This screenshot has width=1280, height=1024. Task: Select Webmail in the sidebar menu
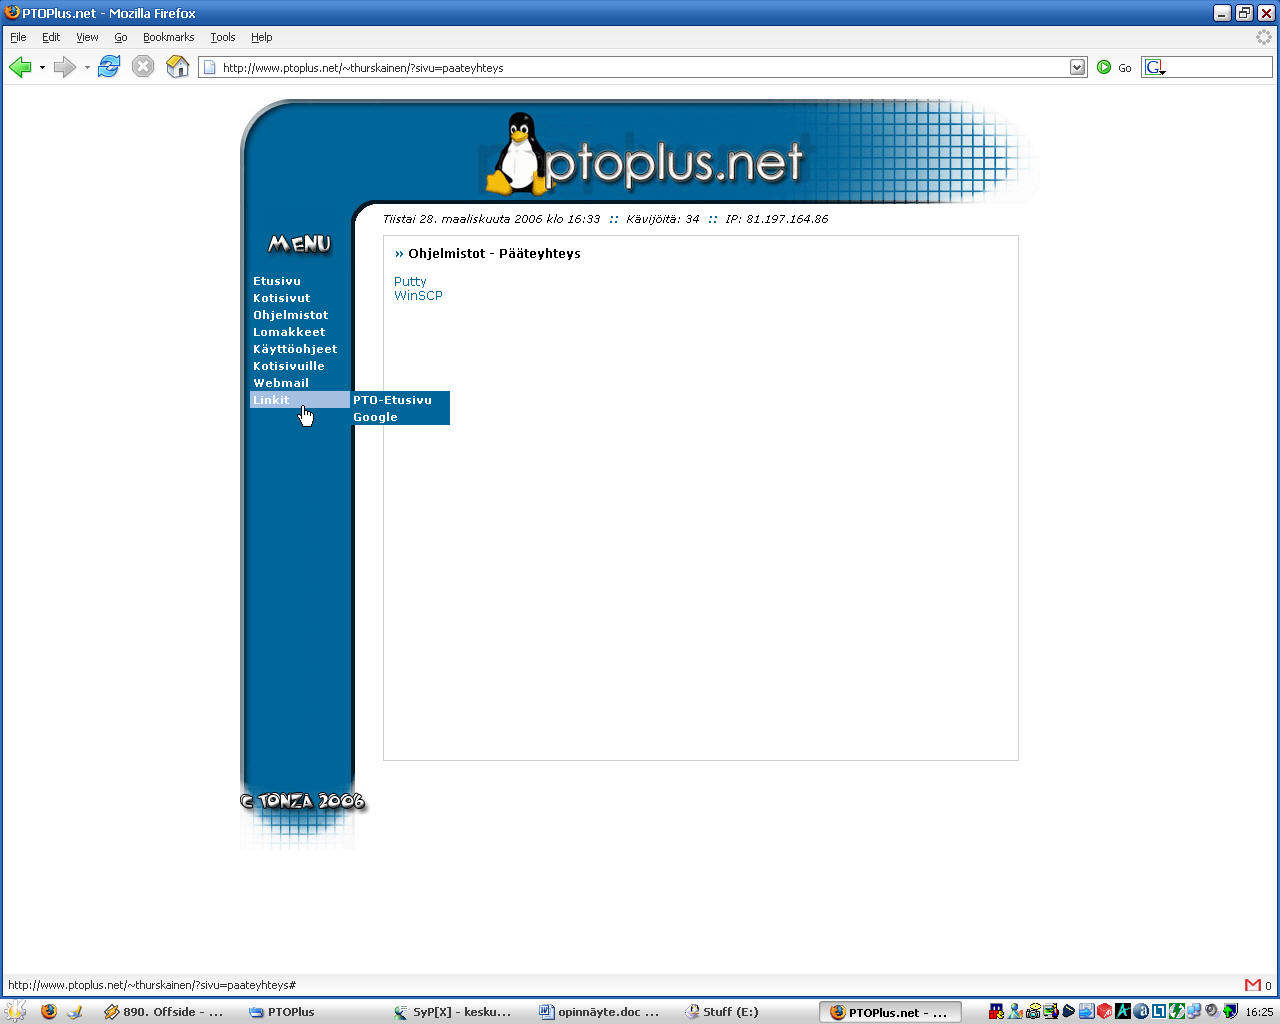pos(281,383)
